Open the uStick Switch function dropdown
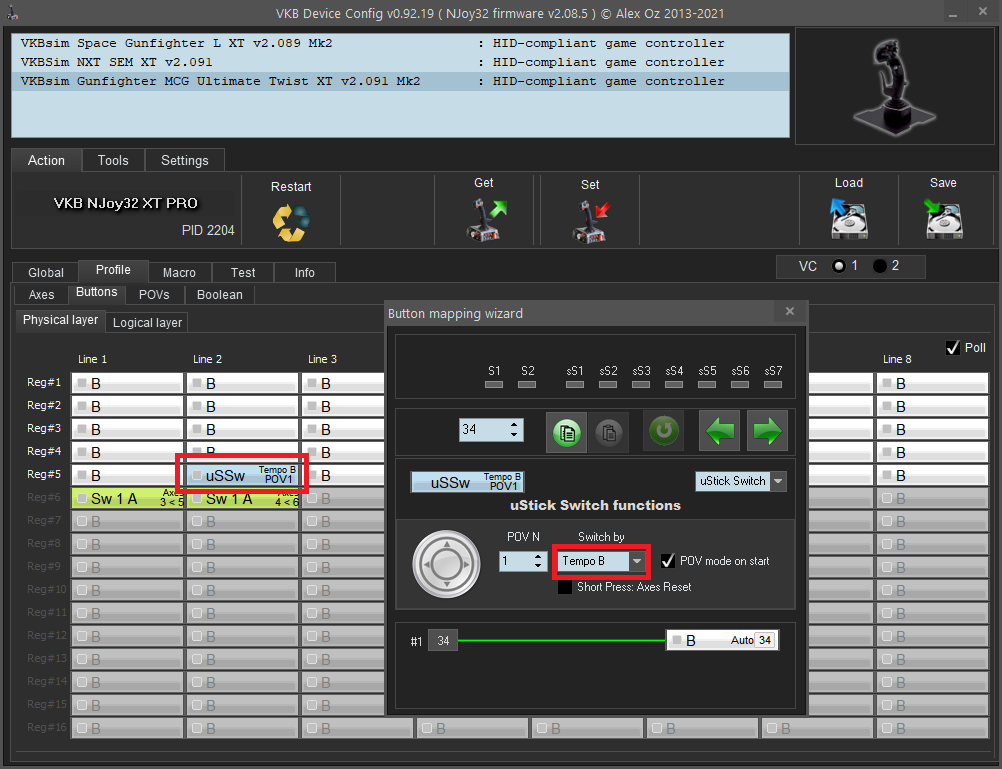 point(778,481)
